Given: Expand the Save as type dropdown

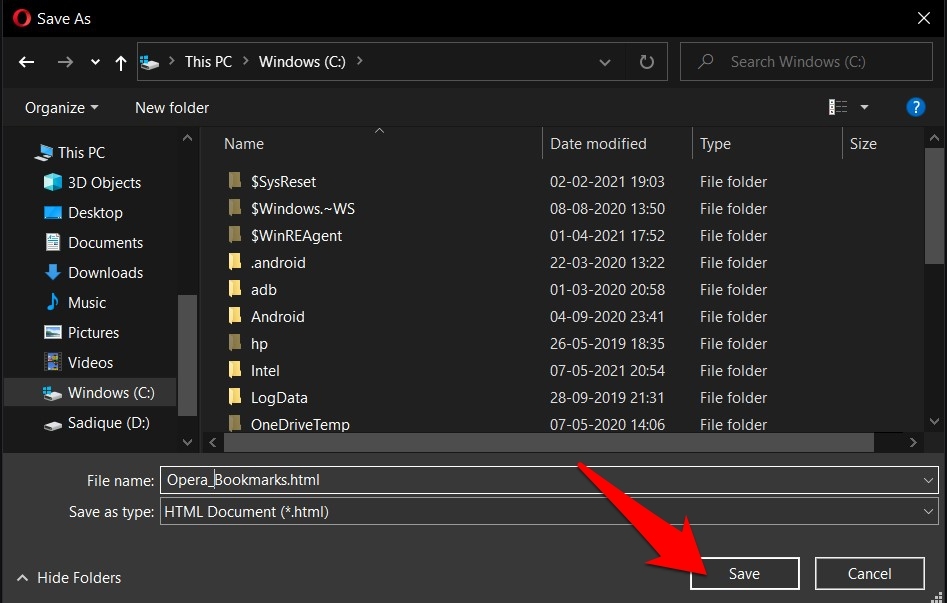Looking at the screenshot, I should (929, 512).
